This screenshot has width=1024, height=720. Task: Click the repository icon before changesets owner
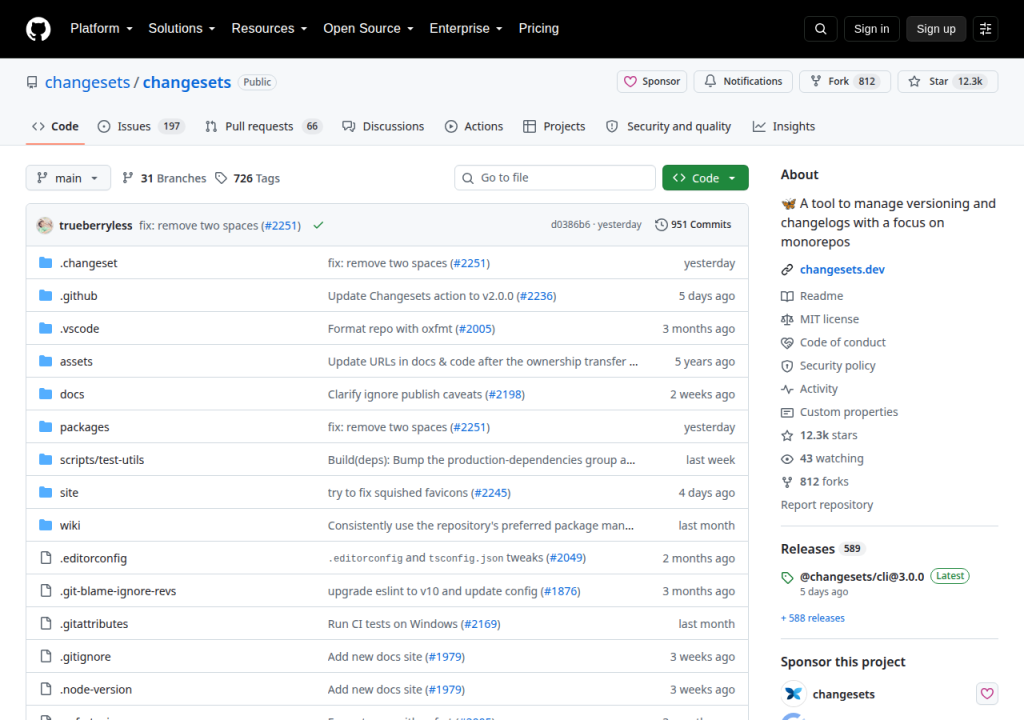coord(32,82)
